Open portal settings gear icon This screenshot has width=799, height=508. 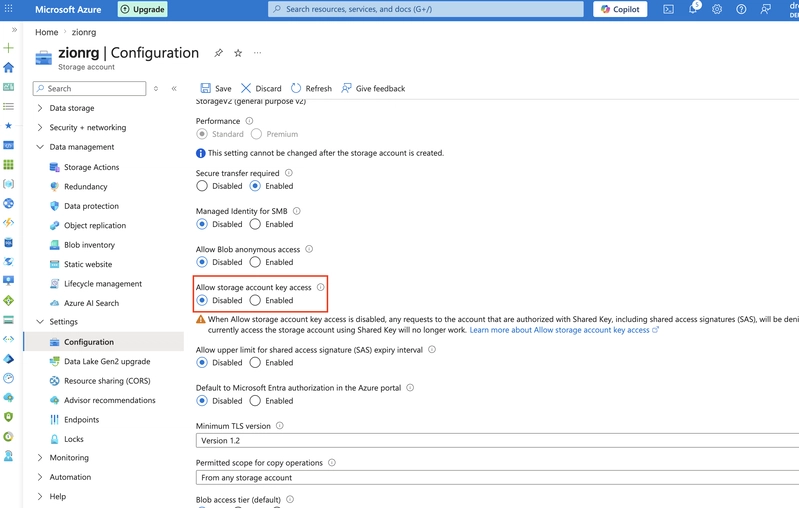click(717, 9)
